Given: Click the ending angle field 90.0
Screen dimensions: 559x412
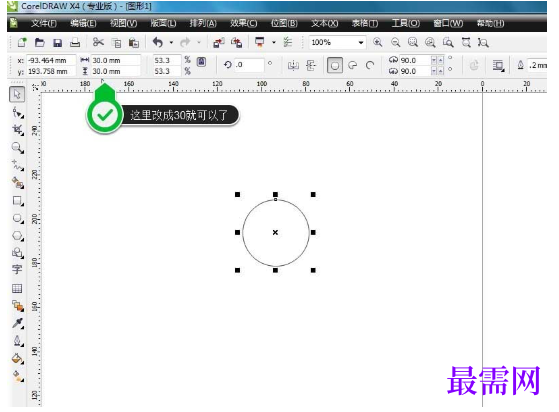Looking at the screenshot, I should (415, 71).
